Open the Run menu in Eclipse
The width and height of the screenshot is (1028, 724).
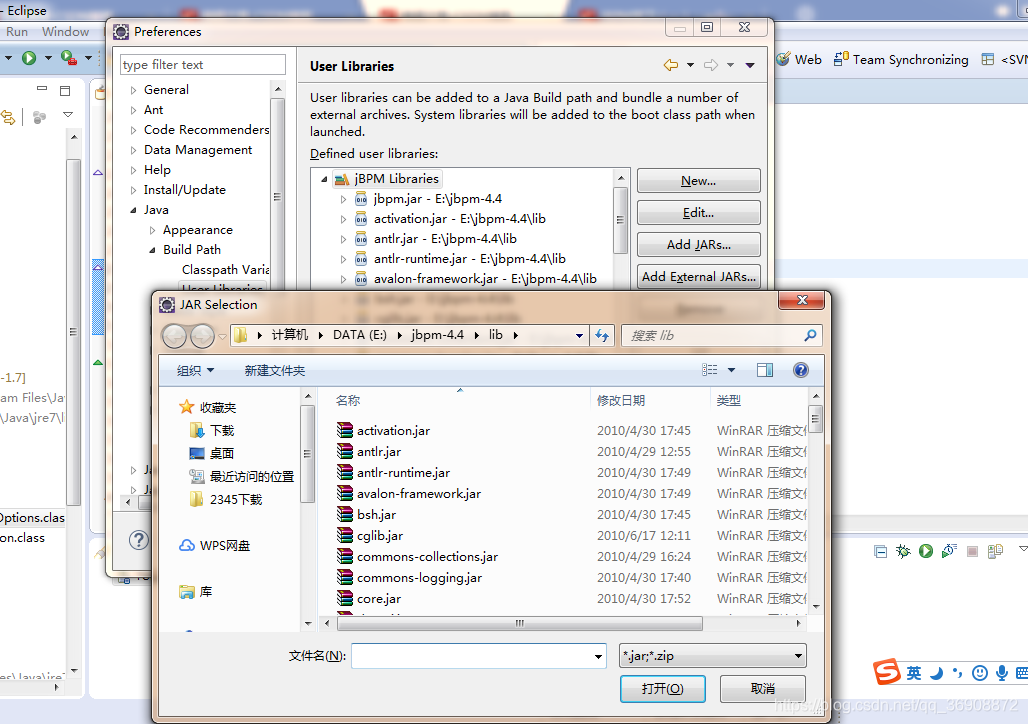point(17,31)
